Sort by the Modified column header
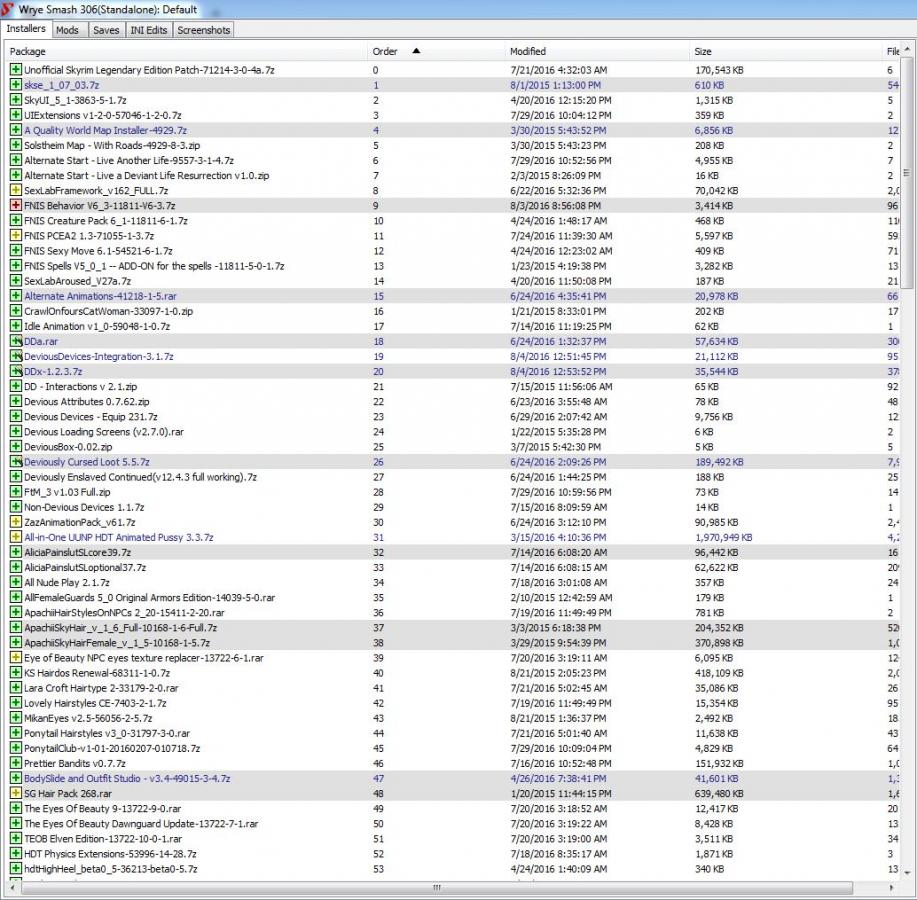This screenshot has height=900, width=917. coord(597,51)
